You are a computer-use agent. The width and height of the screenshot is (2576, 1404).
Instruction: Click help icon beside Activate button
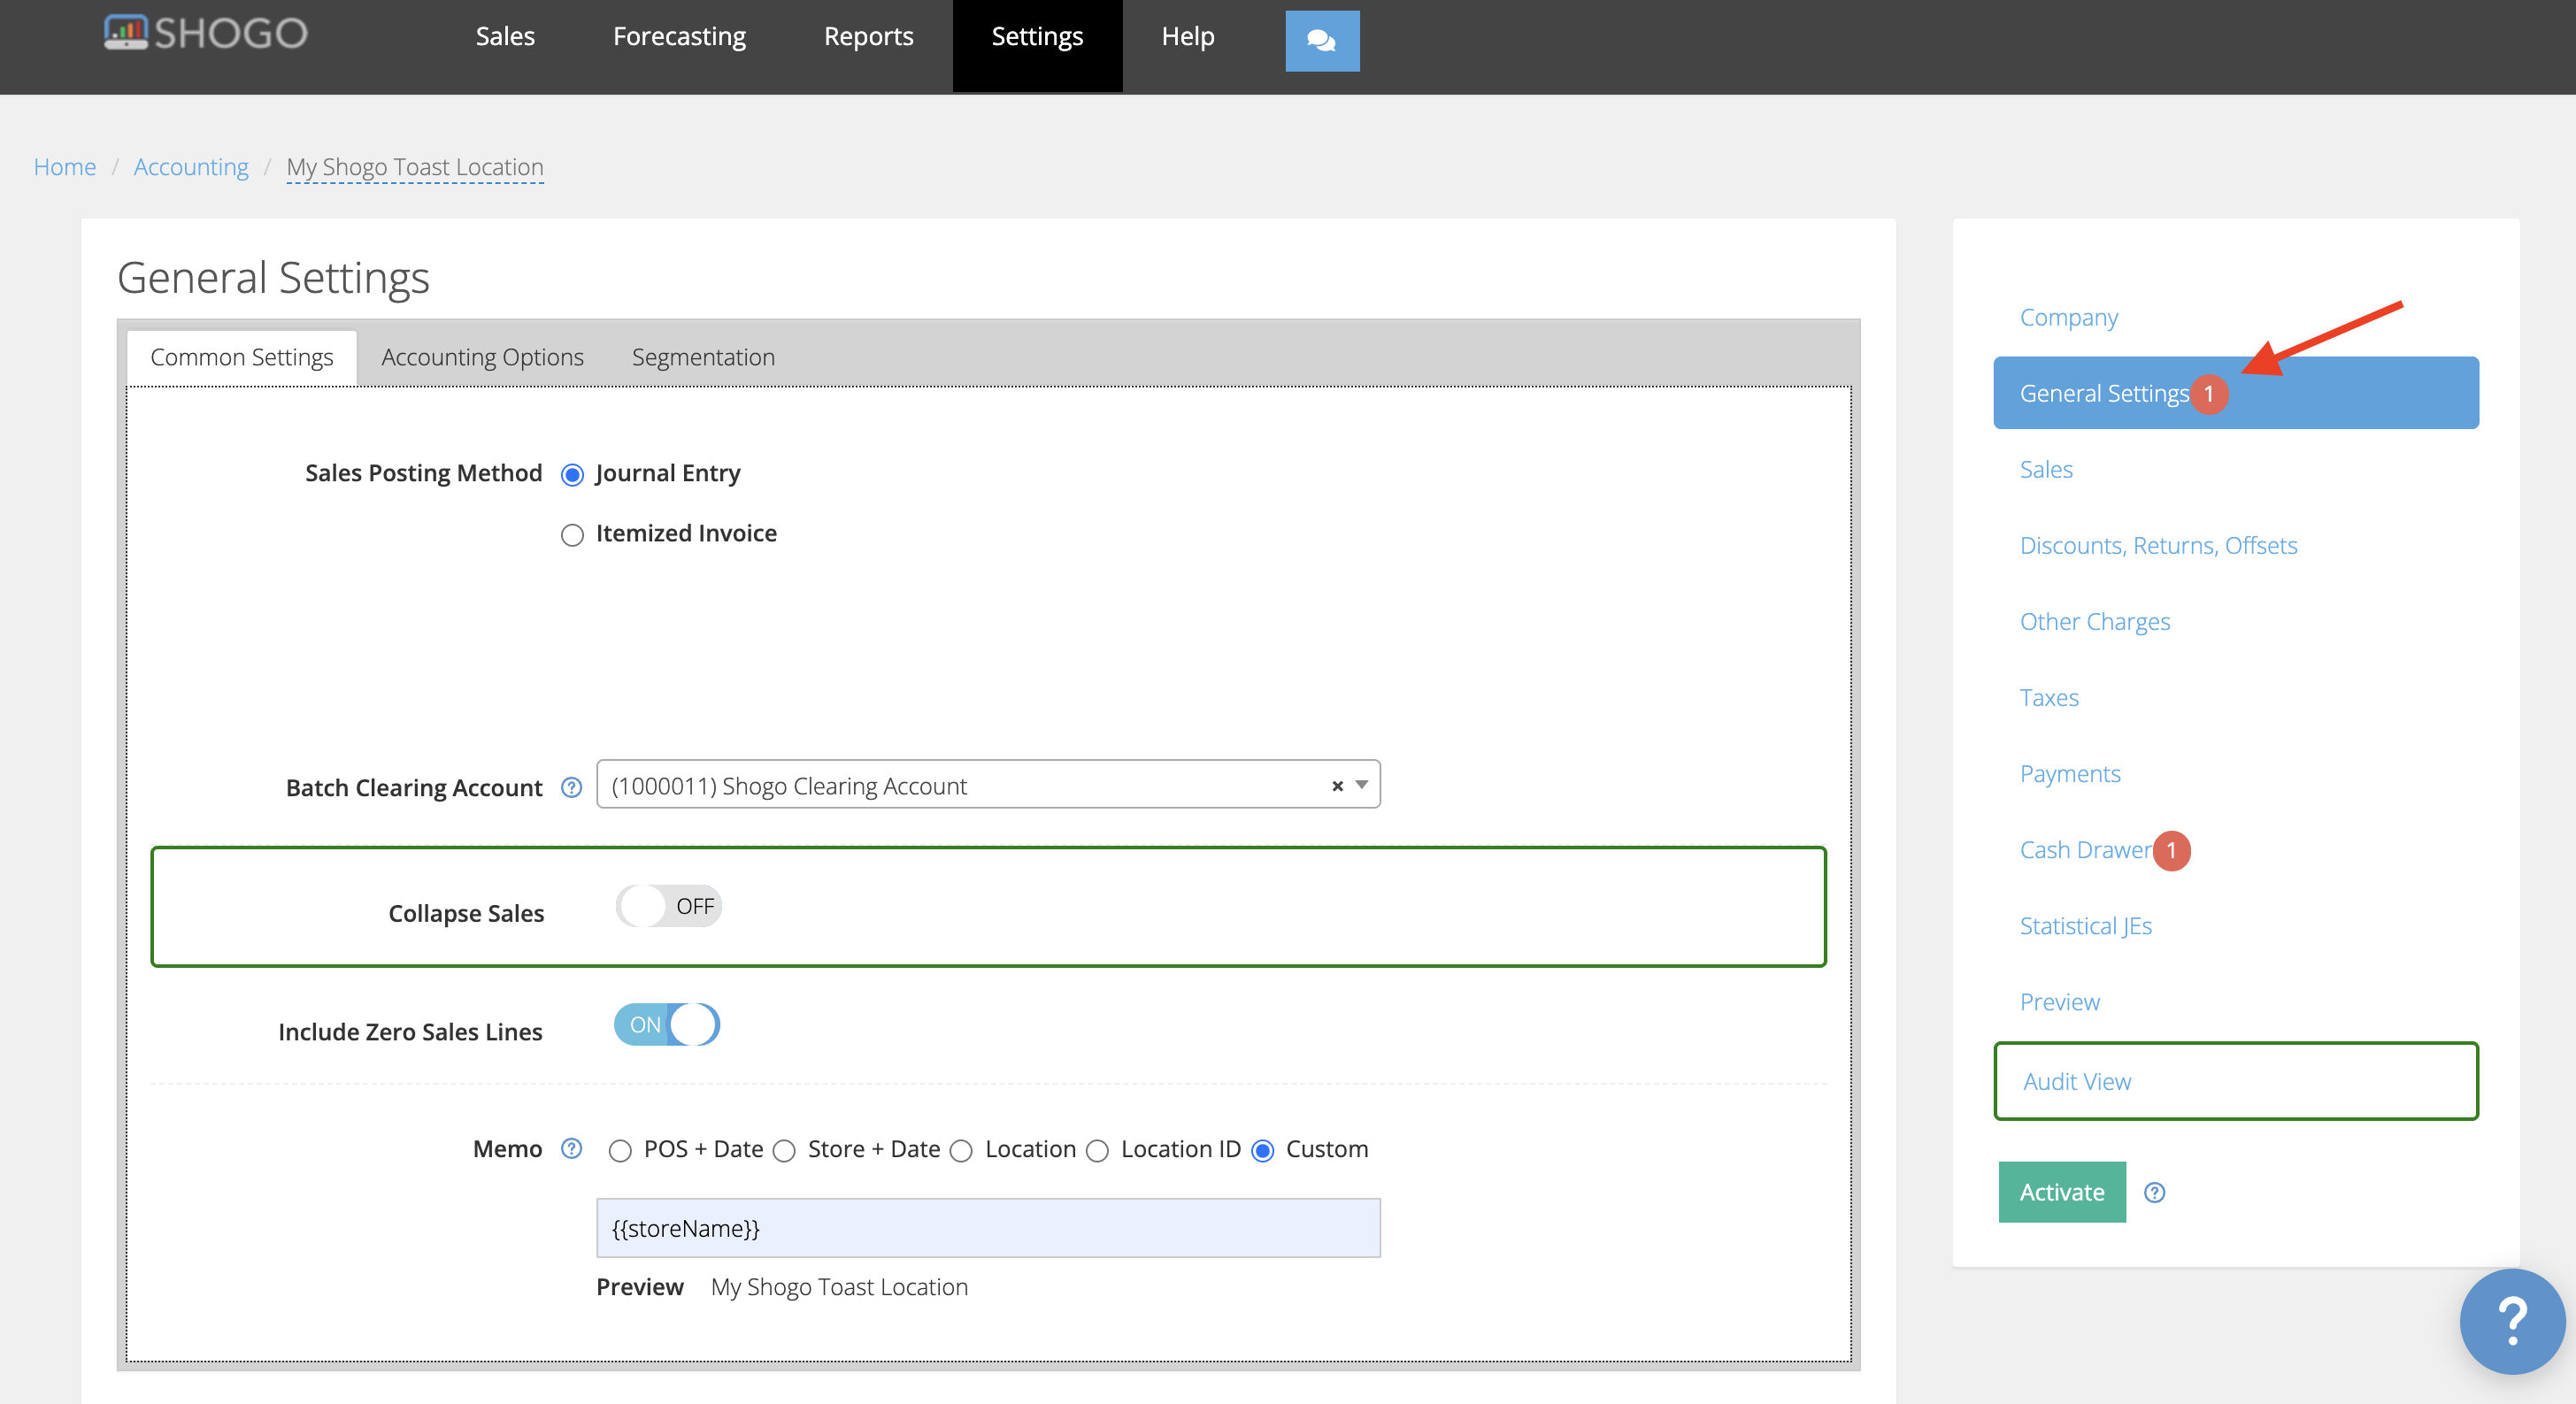2155,1191
